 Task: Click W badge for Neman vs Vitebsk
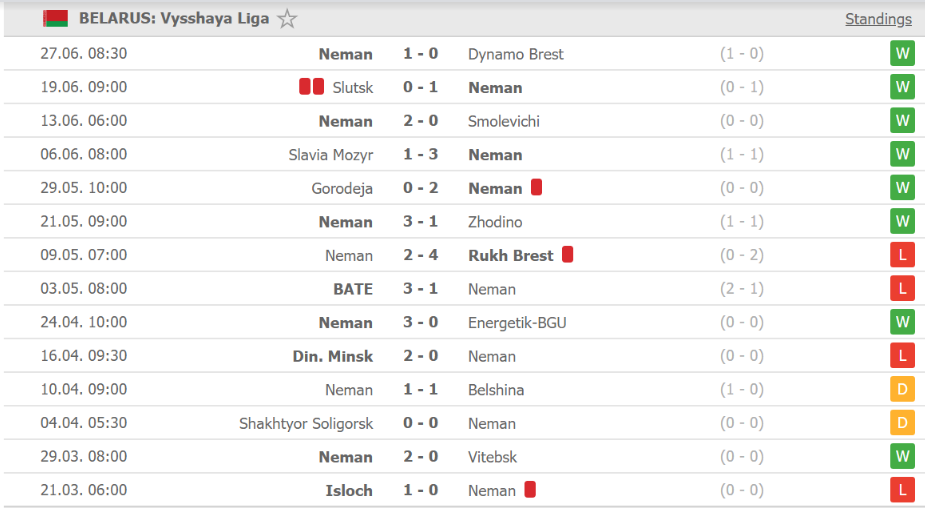902,457
